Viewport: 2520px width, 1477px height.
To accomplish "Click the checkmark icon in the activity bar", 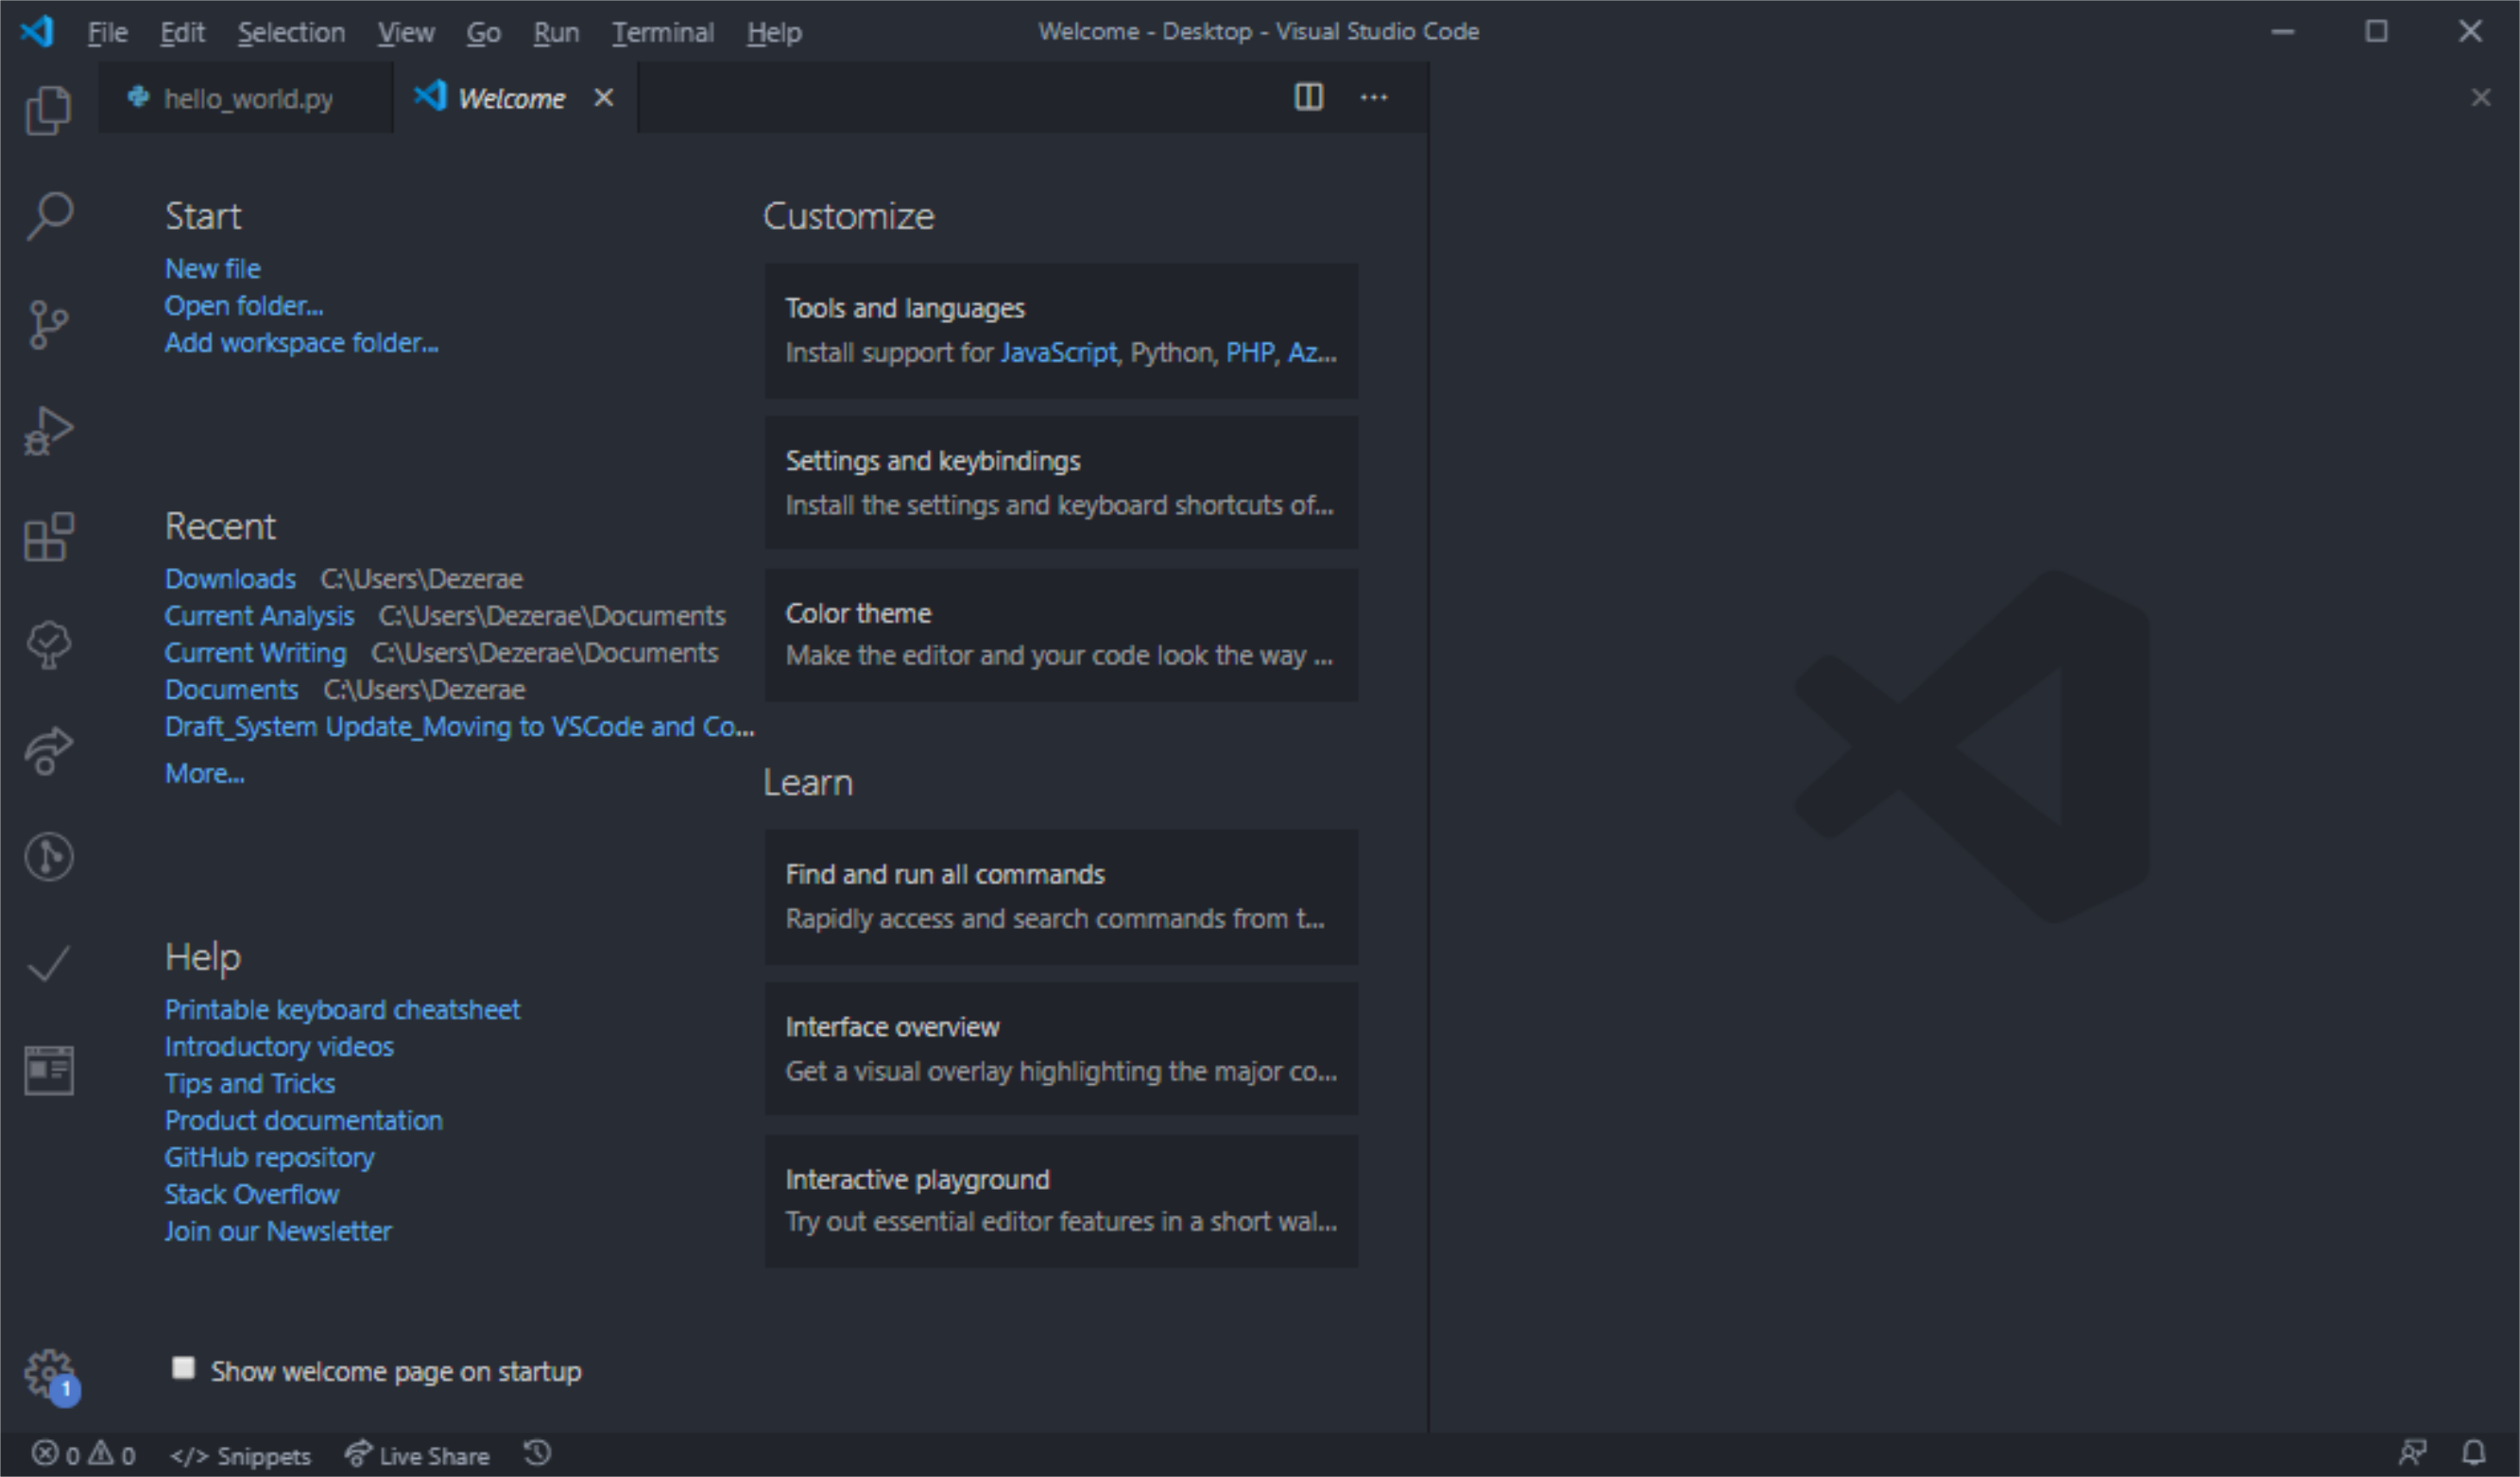I will pos(48,964).
